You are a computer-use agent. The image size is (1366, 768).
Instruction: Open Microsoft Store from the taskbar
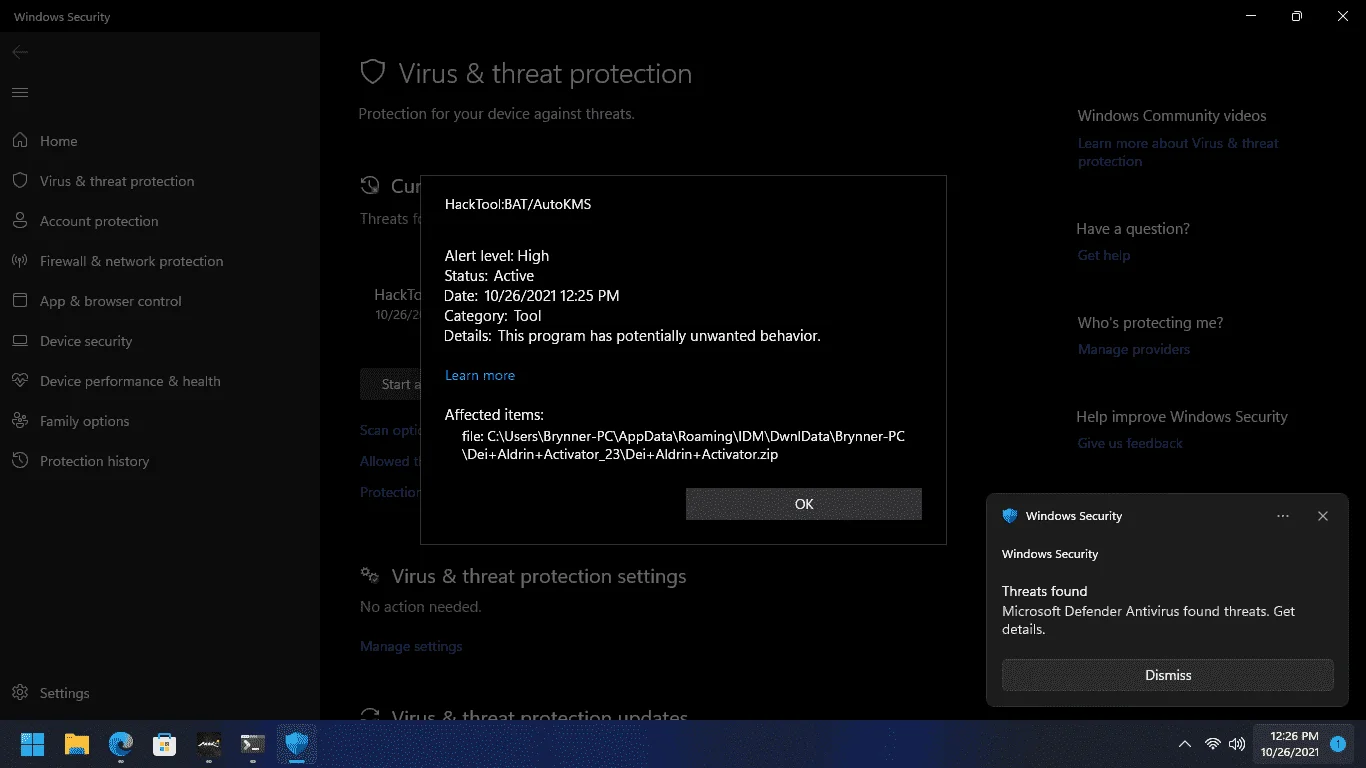pos(165,744)
